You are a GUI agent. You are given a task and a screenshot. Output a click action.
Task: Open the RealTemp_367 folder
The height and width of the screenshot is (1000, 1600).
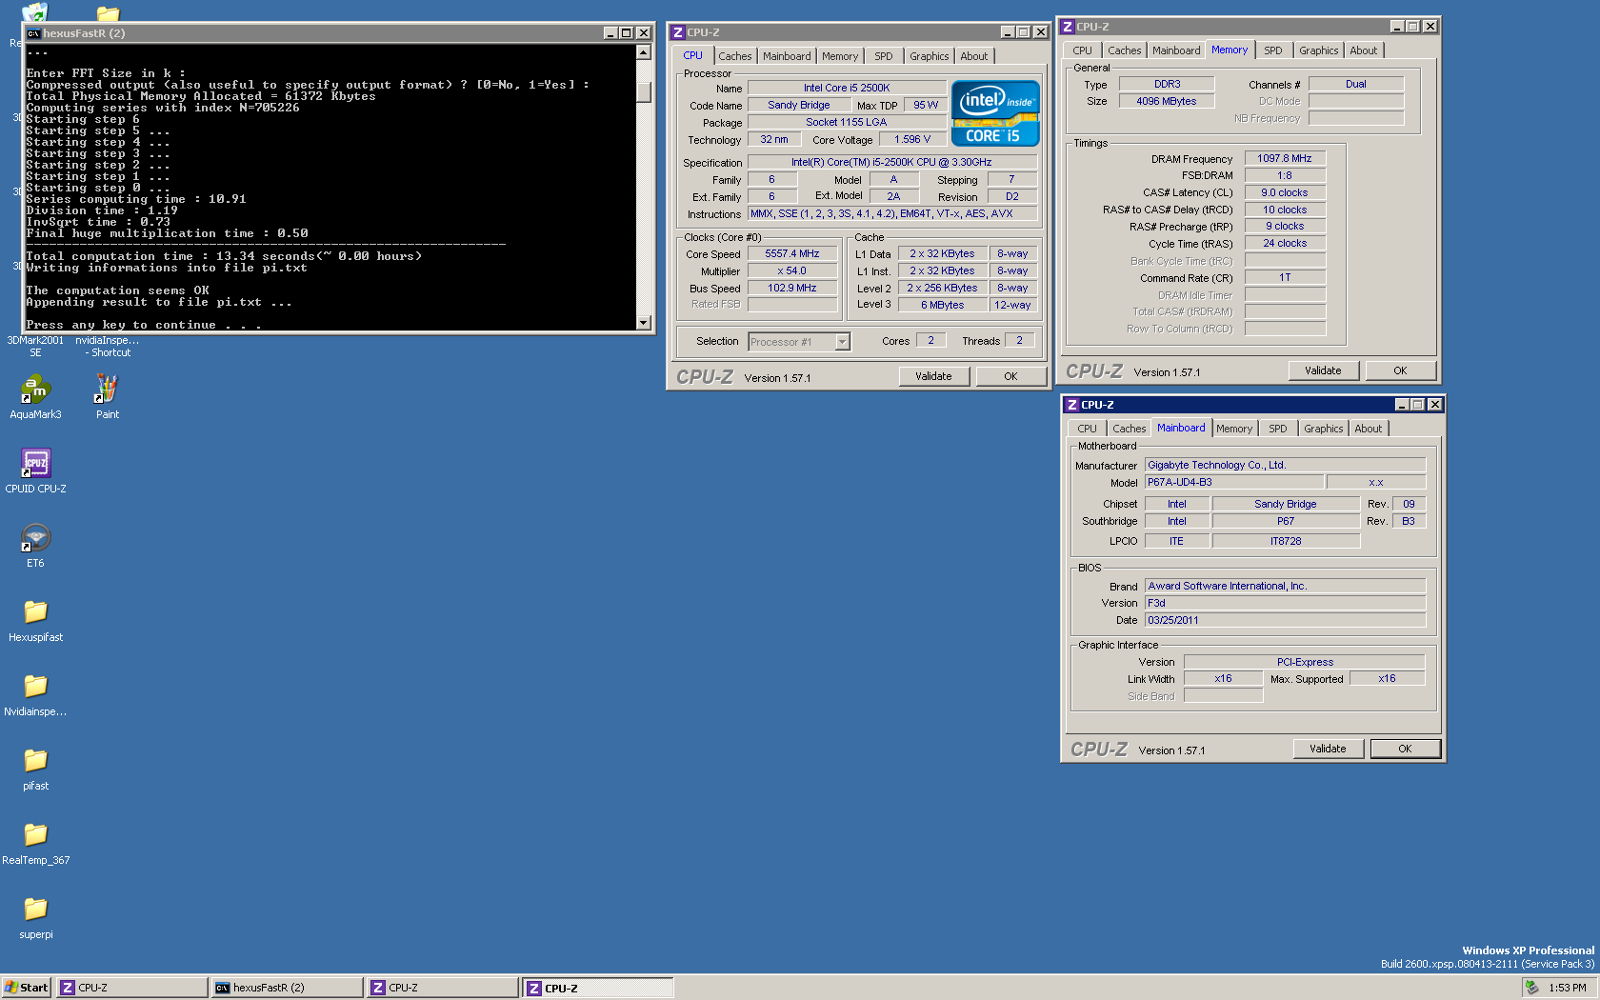point(36,842)
